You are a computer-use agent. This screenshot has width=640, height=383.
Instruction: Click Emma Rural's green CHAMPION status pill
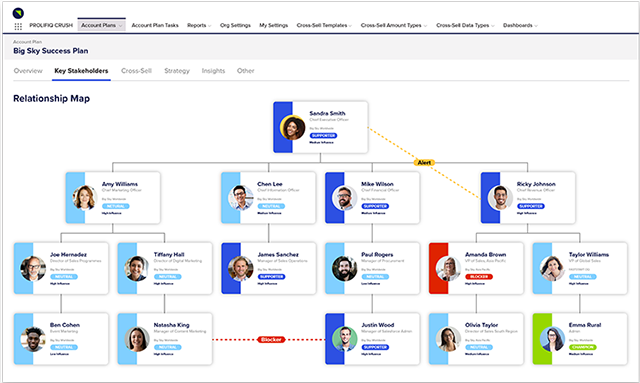click(582, 347)
